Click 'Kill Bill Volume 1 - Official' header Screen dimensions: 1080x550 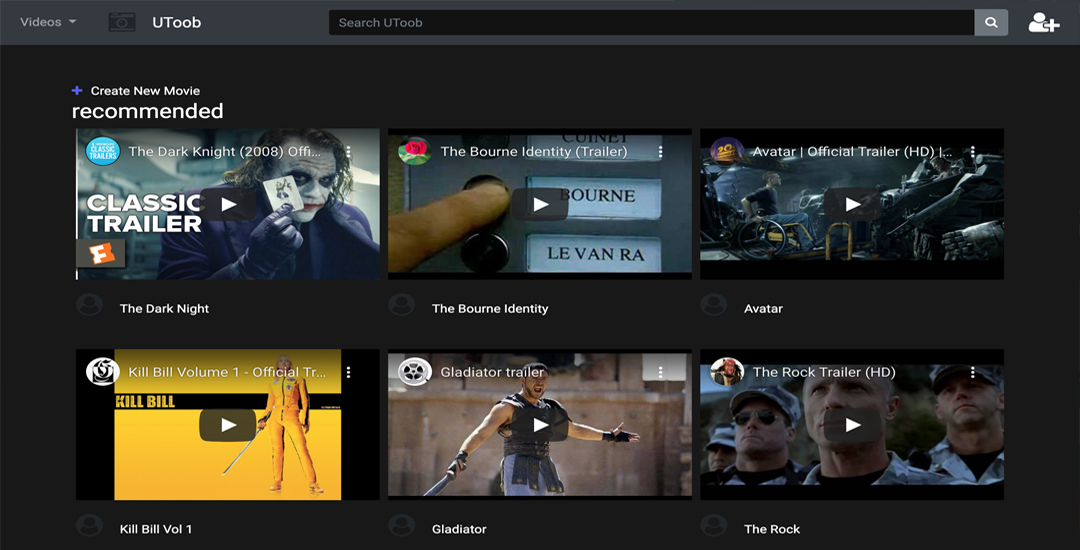click(228, 372)
